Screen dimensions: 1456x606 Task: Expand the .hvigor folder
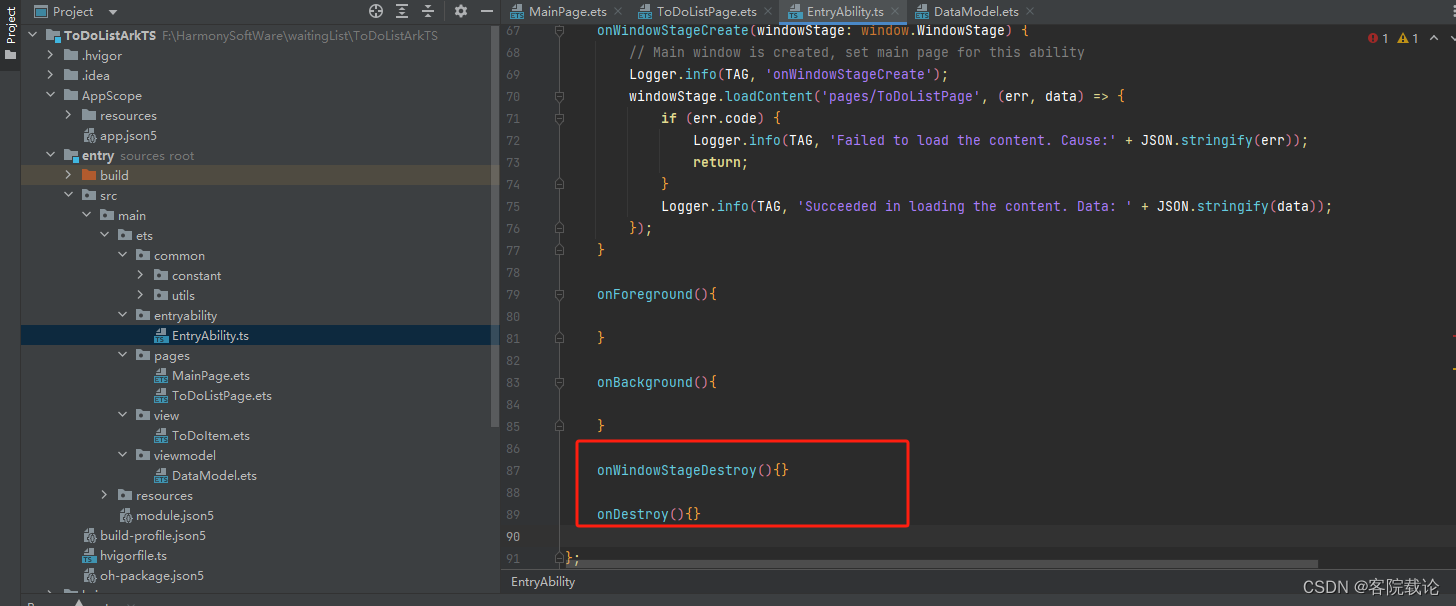coord(51,55)
